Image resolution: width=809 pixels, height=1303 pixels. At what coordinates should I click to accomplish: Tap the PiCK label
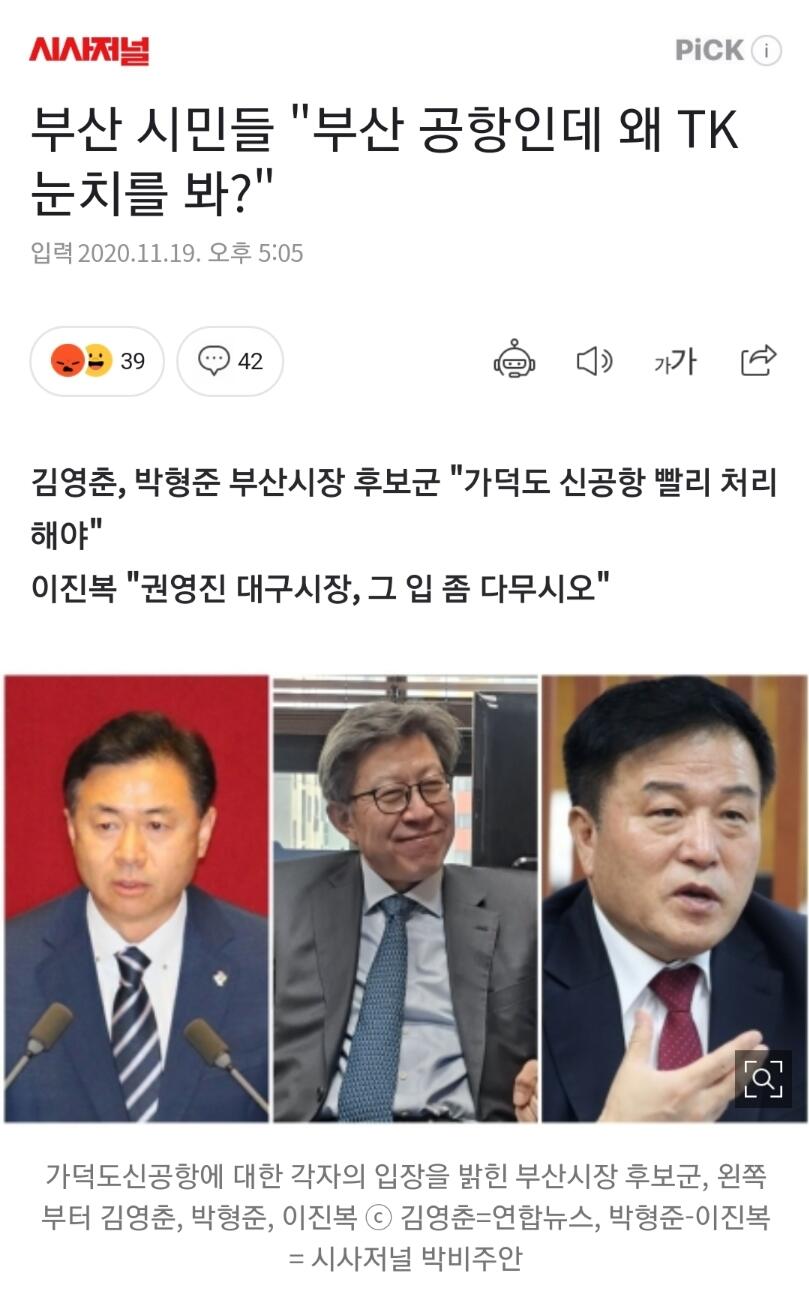coord(709,50)
